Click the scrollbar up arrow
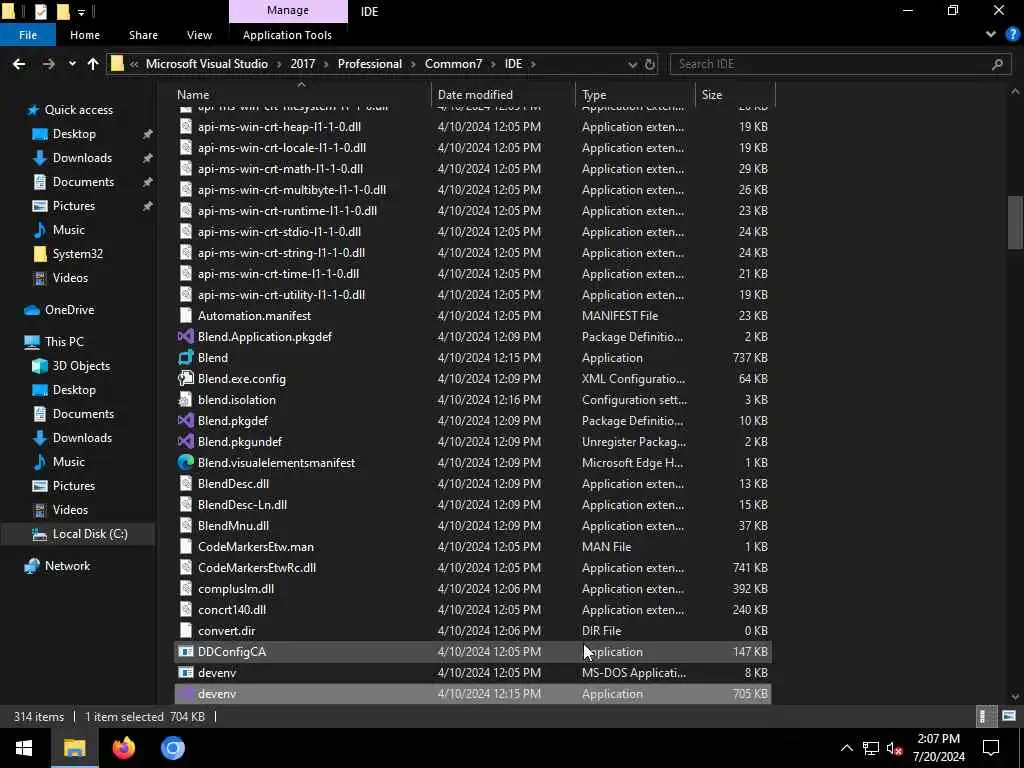This screenshot has height=768, width=1024. pyautogui.click(x=1015, y=92)
